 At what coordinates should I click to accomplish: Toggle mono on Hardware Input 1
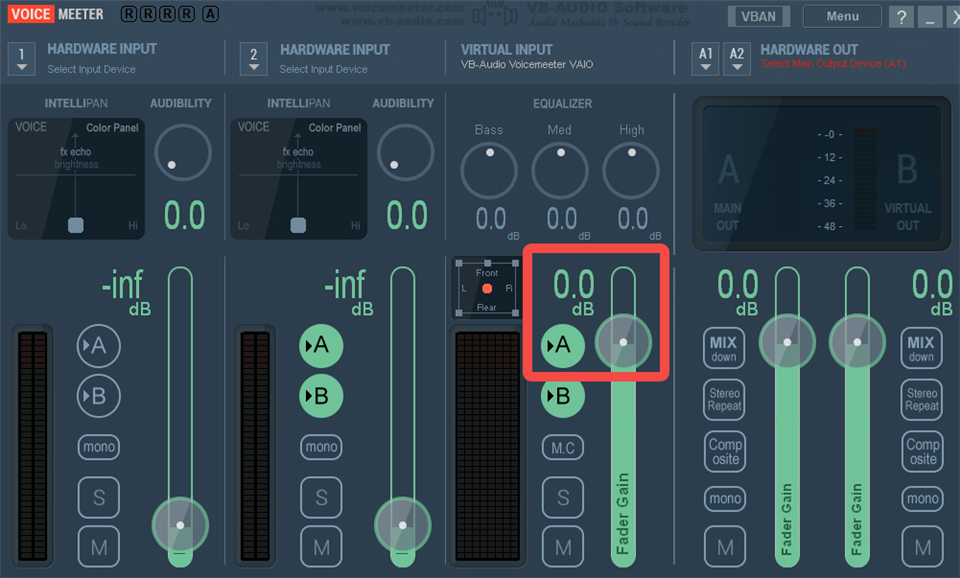point(99,447)
